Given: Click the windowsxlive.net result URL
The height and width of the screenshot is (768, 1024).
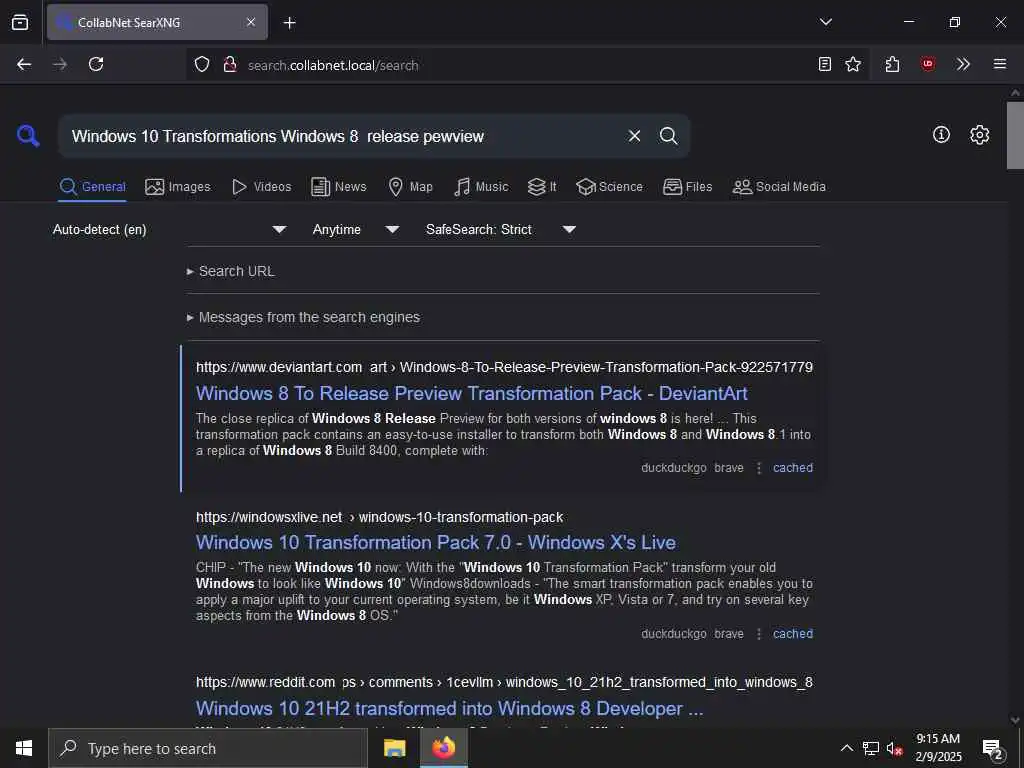Looking at the screenshot, I should pos(379,517).
